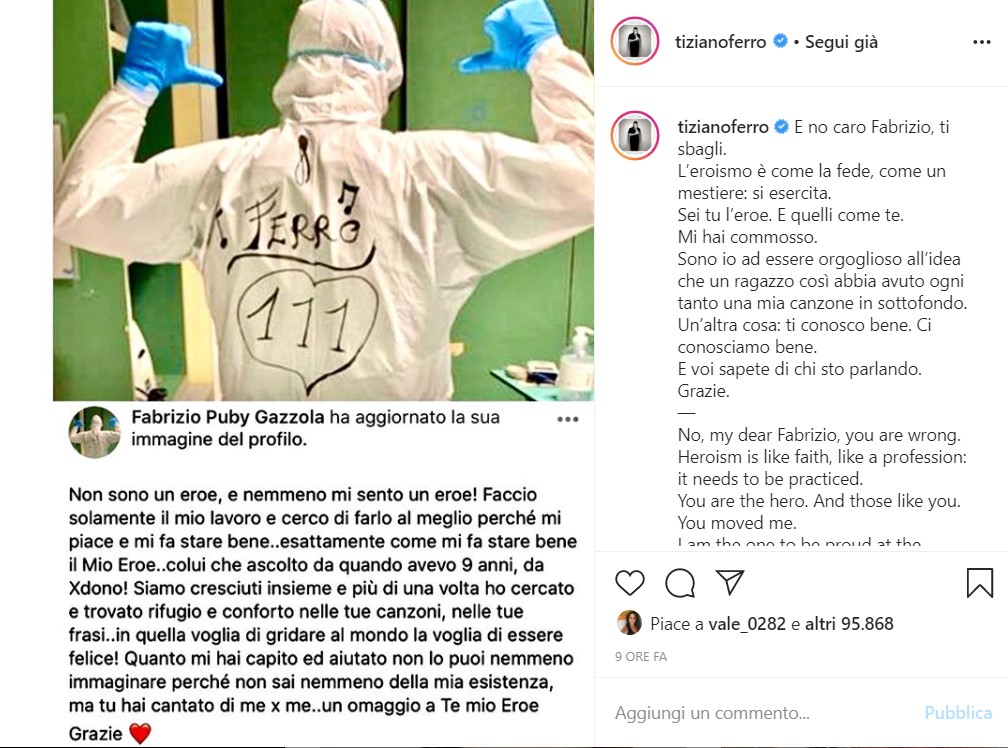Viewport: 1008px width, 748px height.
Task: Click the tizianoferro avatar beside the caption
Action: (635, 135)
